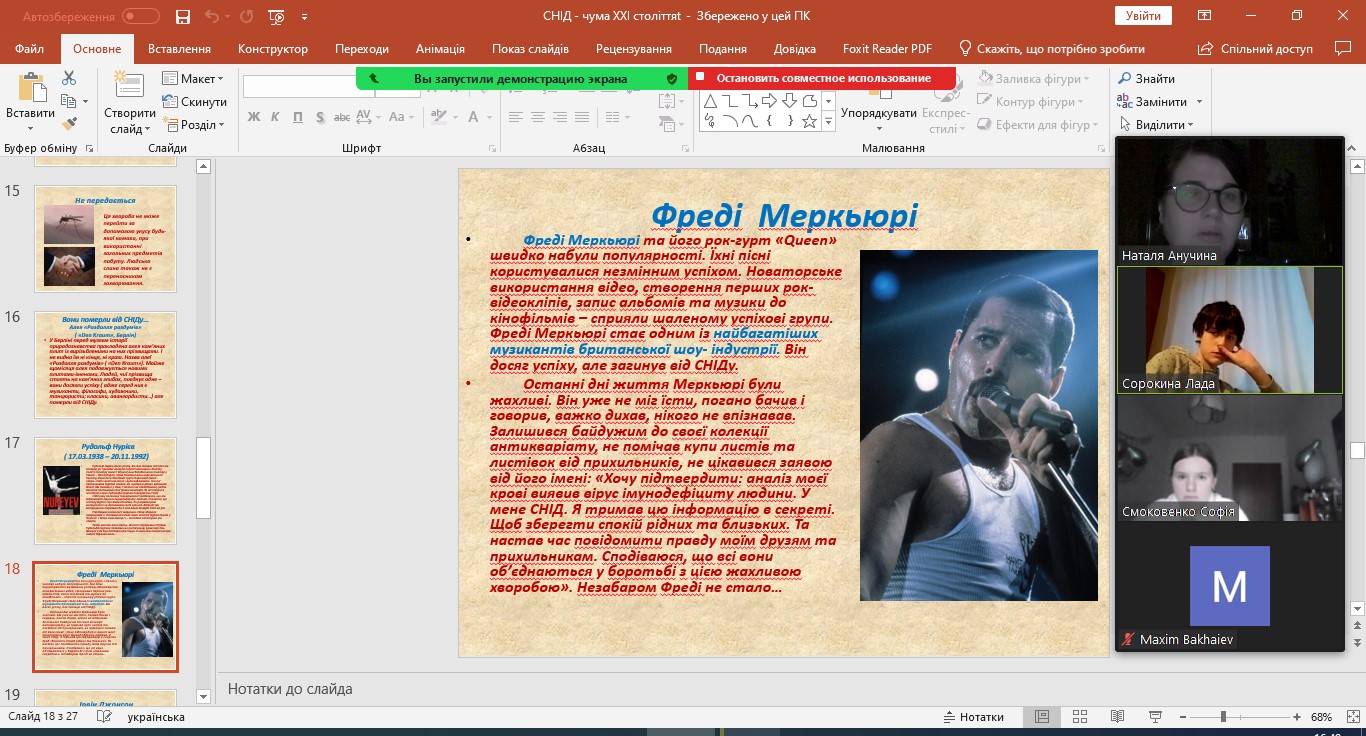Switch to the Переходи tab
Screen dimensions: 1366x736
(362, 49)
